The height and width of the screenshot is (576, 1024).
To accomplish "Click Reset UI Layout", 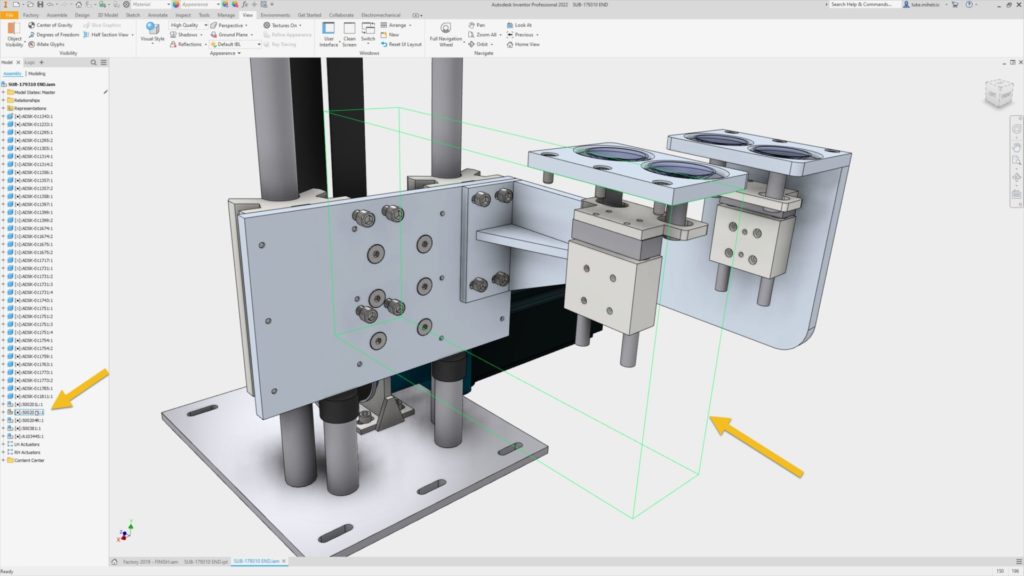I will click(401, 44).
